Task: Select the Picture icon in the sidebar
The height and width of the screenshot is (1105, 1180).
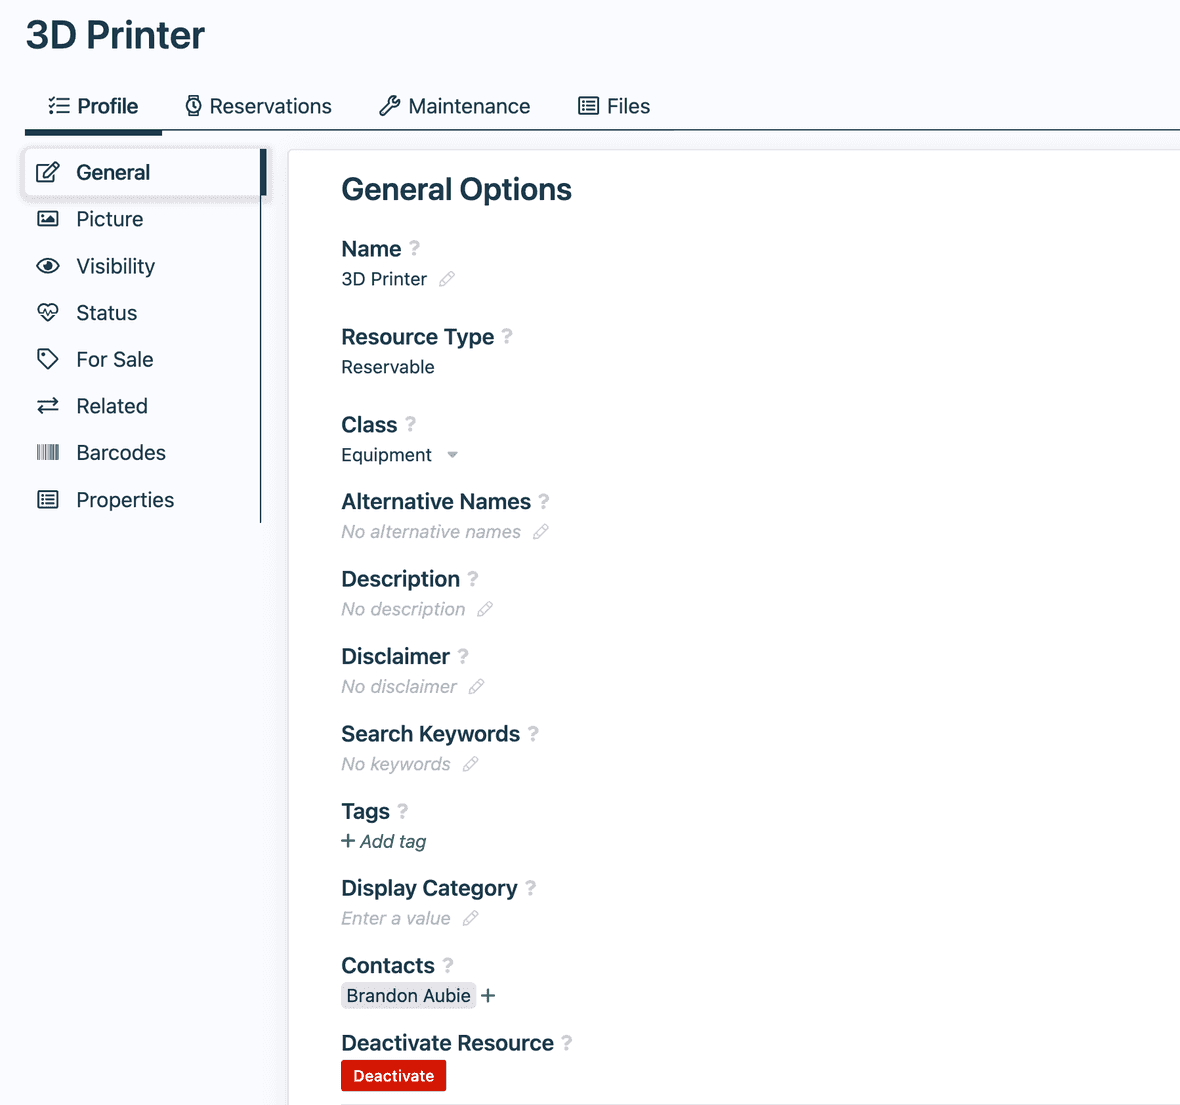Action: pyautogui.click(x=48, y=219)
